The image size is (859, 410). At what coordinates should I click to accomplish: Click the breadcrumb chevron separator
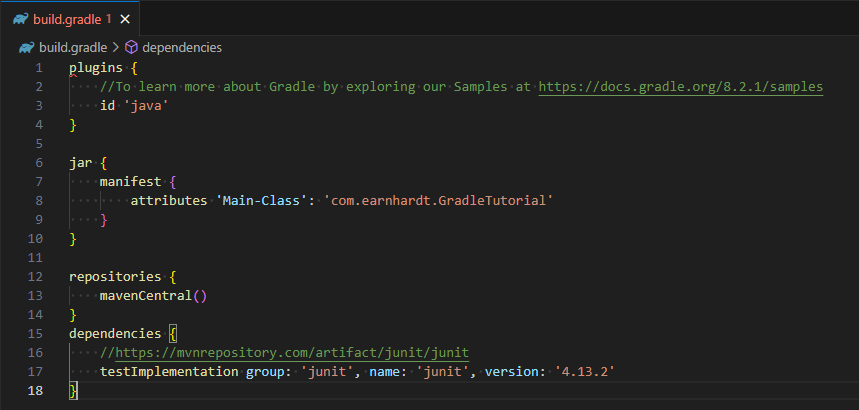[116, 48]
